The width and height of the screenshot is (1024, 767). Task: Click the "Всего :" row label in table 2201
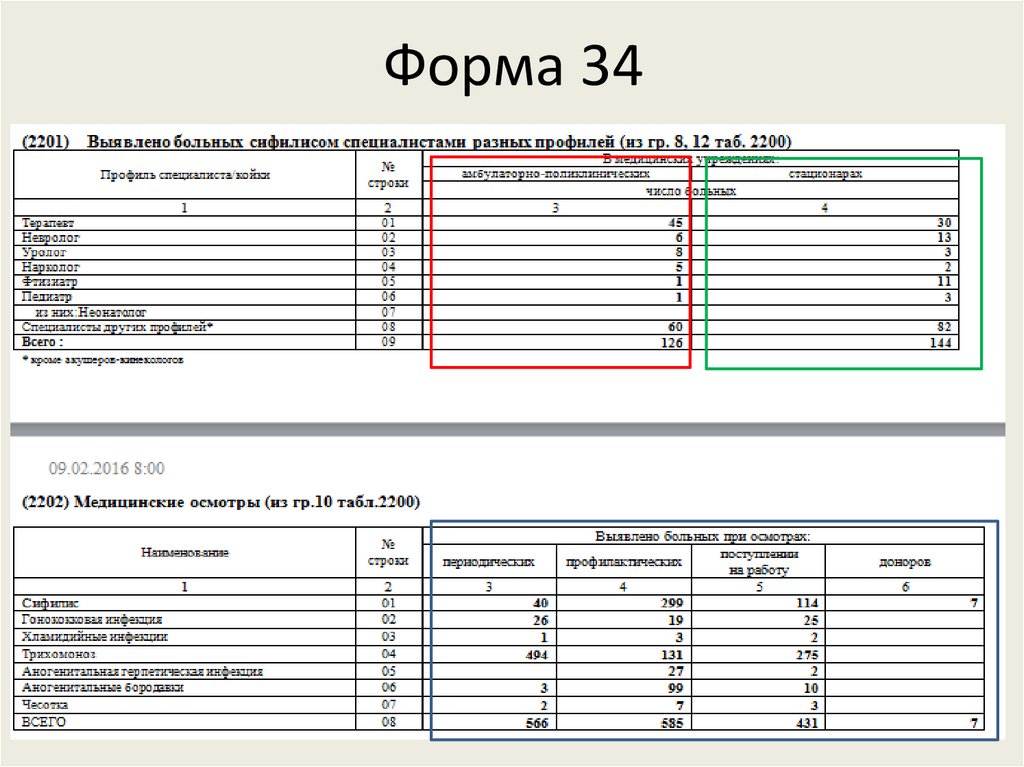pos(42,342)
